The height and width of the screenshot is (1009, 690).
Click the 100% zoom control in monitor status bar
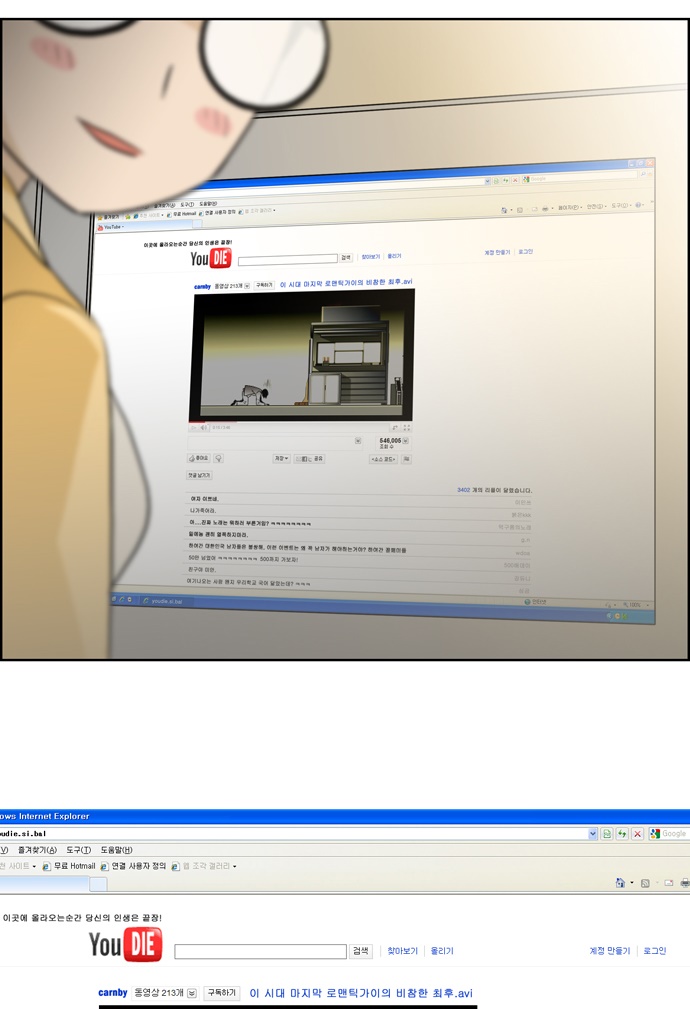636,606
